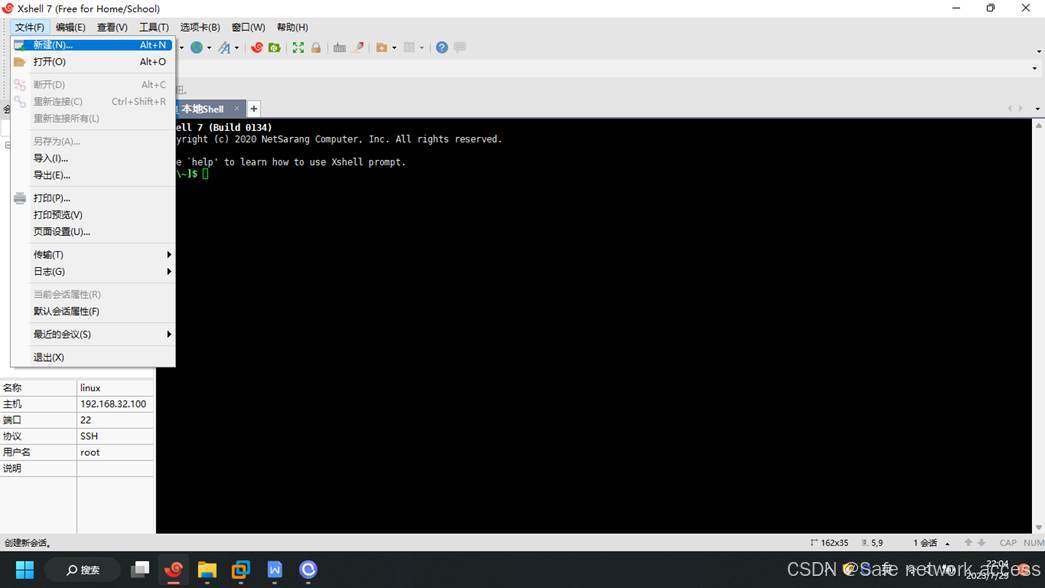Open Task View on the taskbar
This screenshot has width=1045, height=588.
[x=140, y=570]
